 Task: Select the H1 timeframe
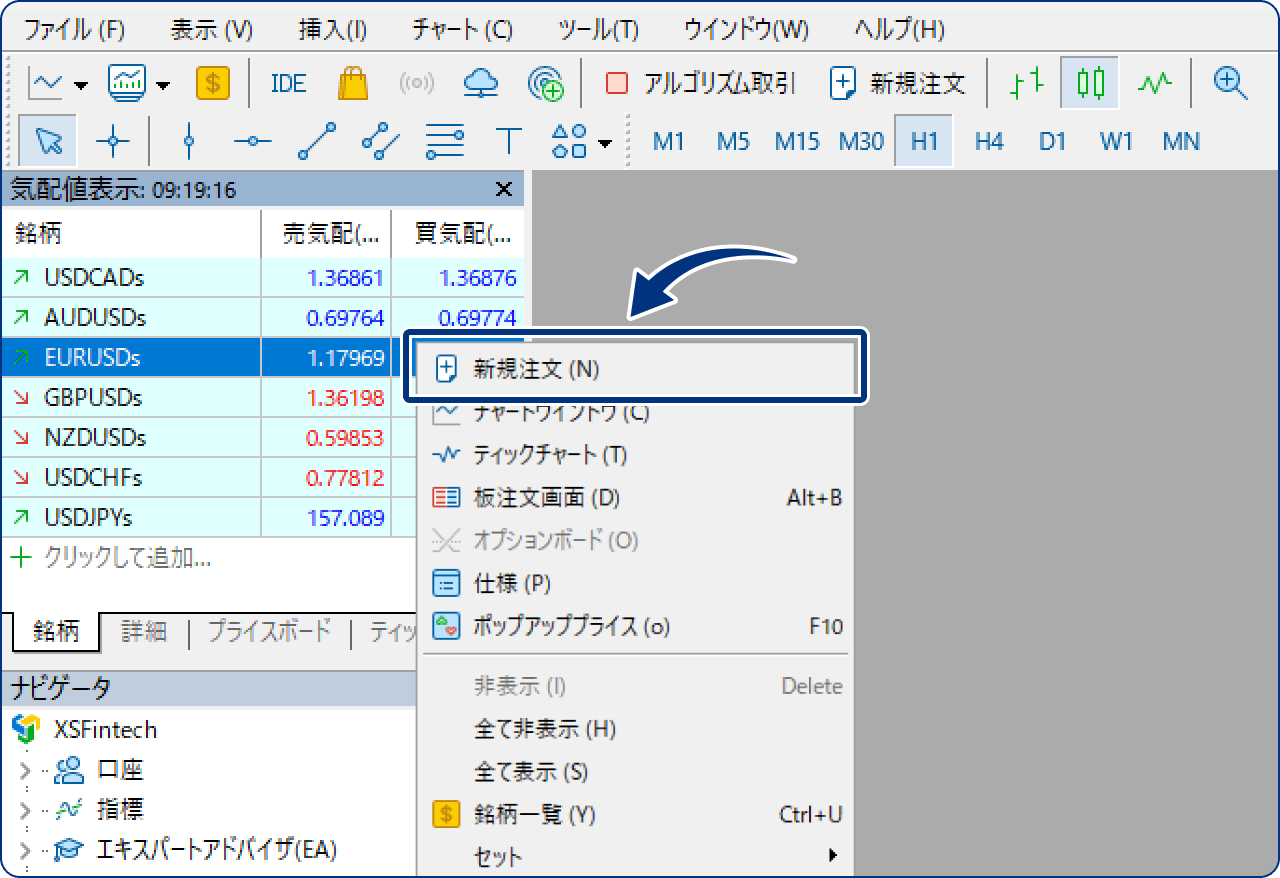tap(924, 141)
